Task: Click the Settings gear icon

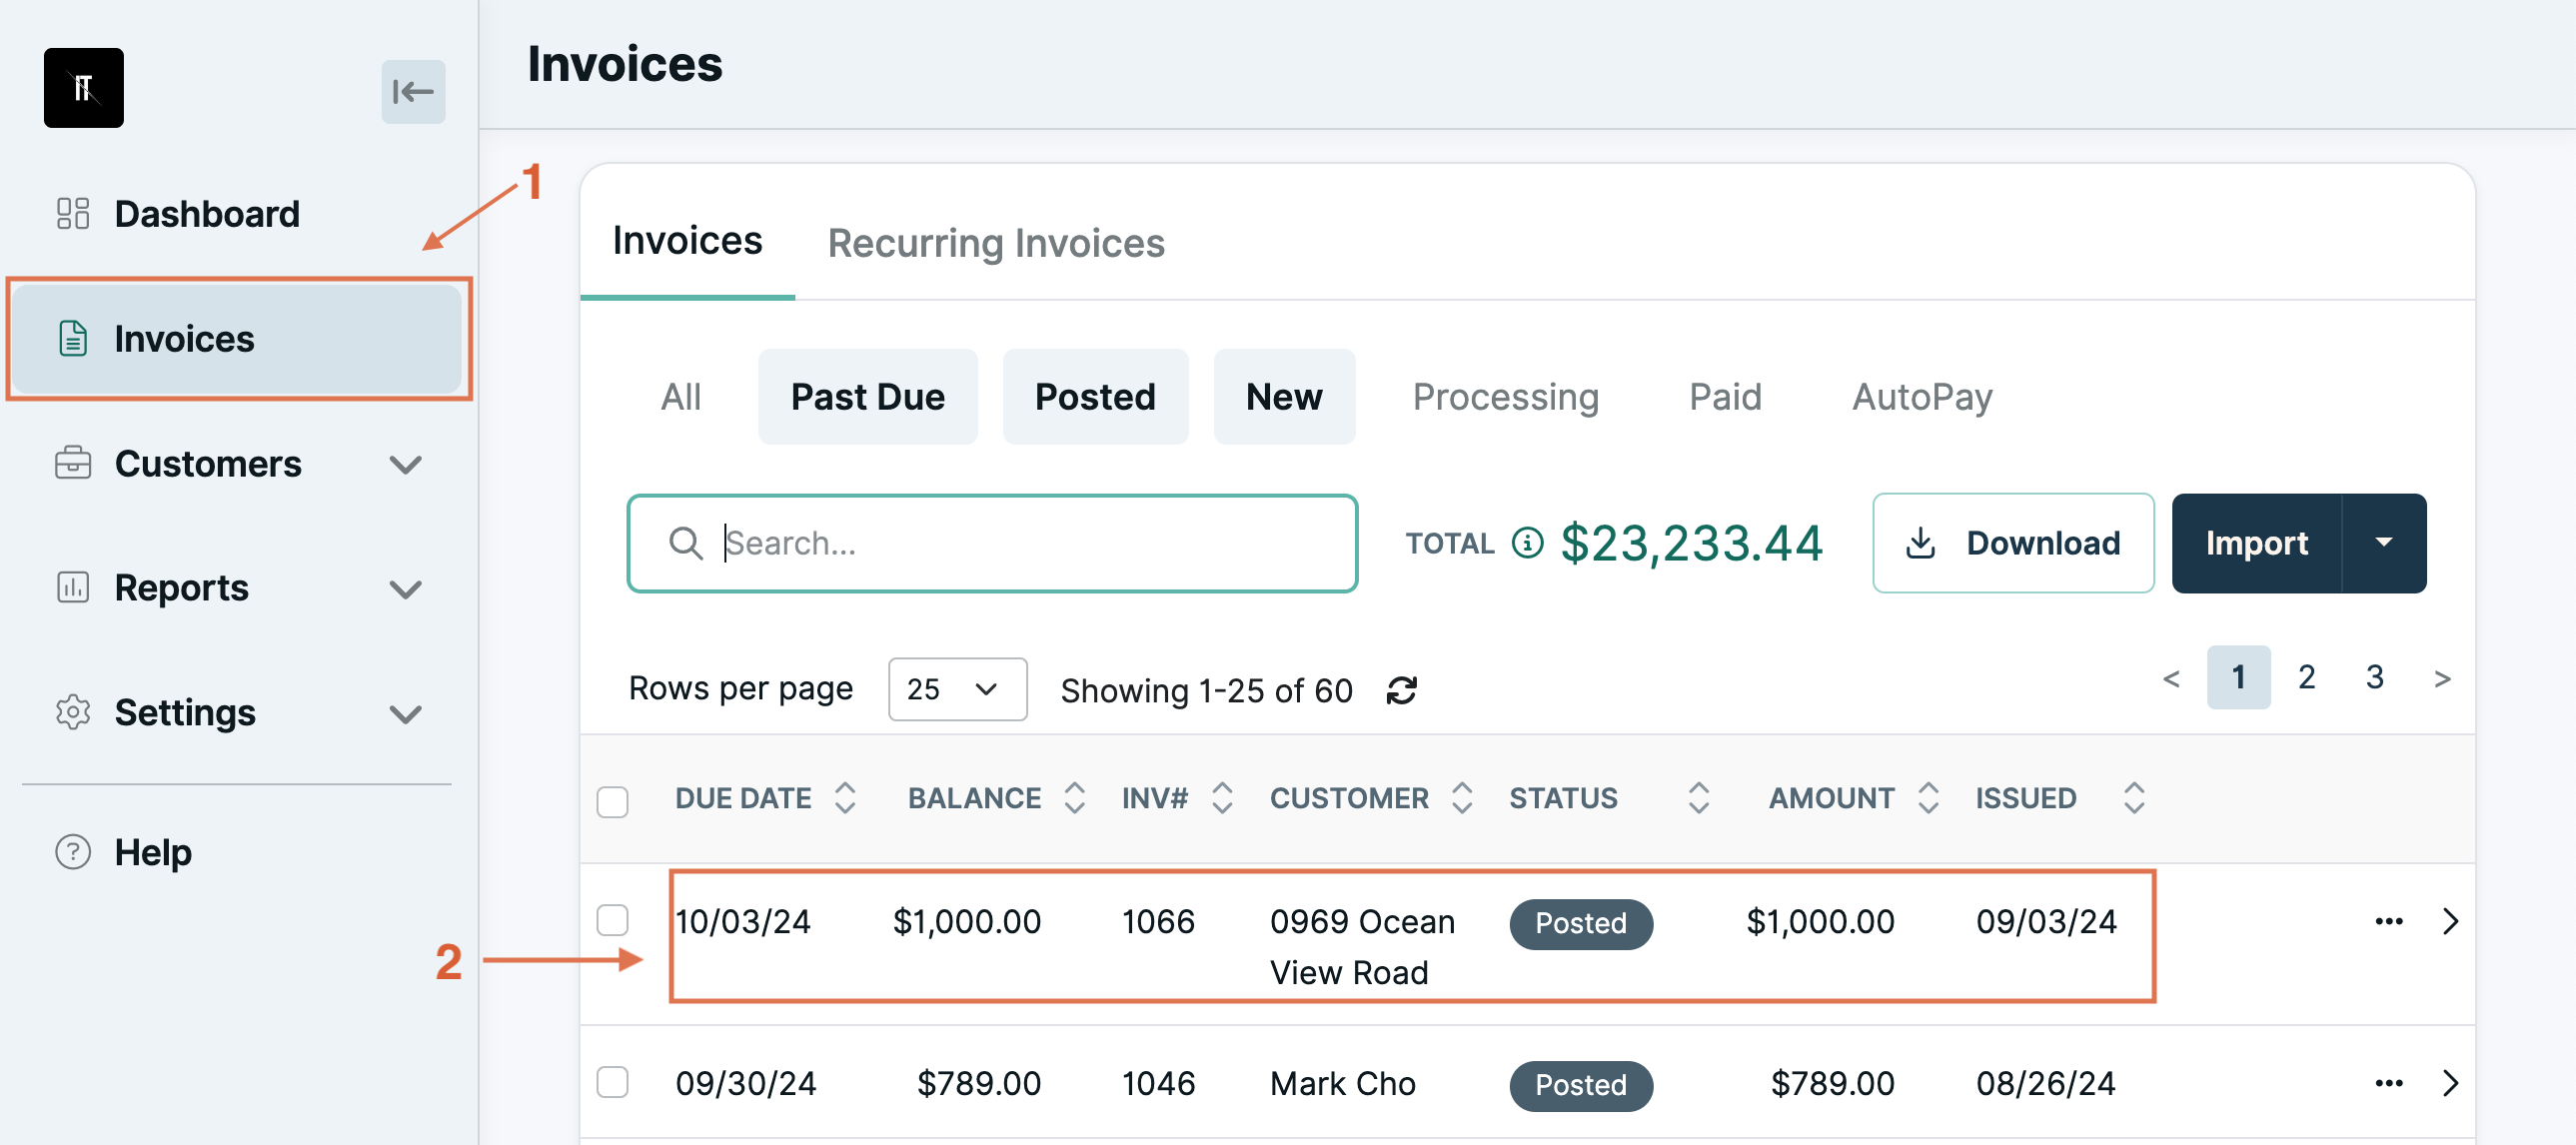Action: (72, 712)
